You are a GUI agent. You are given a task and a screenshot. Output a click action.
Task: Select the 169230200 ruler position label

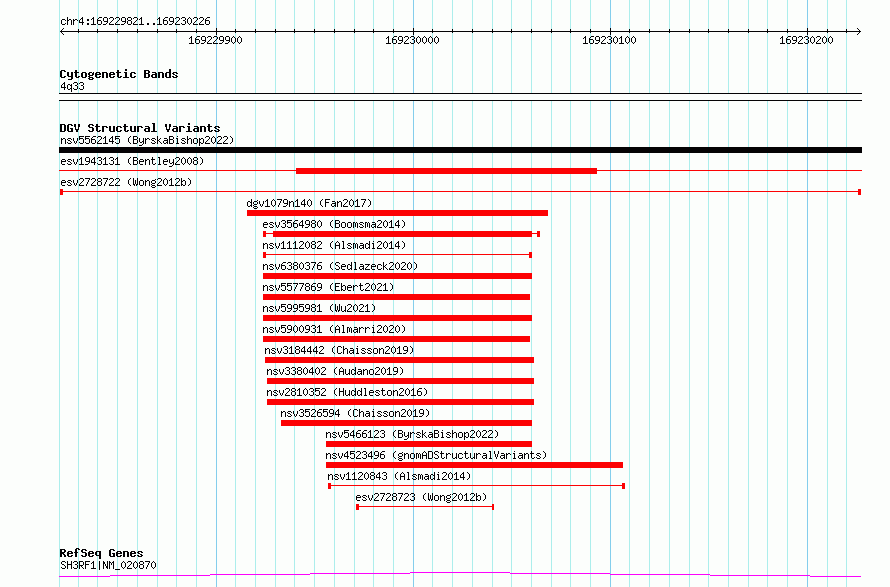click(806, 40)
